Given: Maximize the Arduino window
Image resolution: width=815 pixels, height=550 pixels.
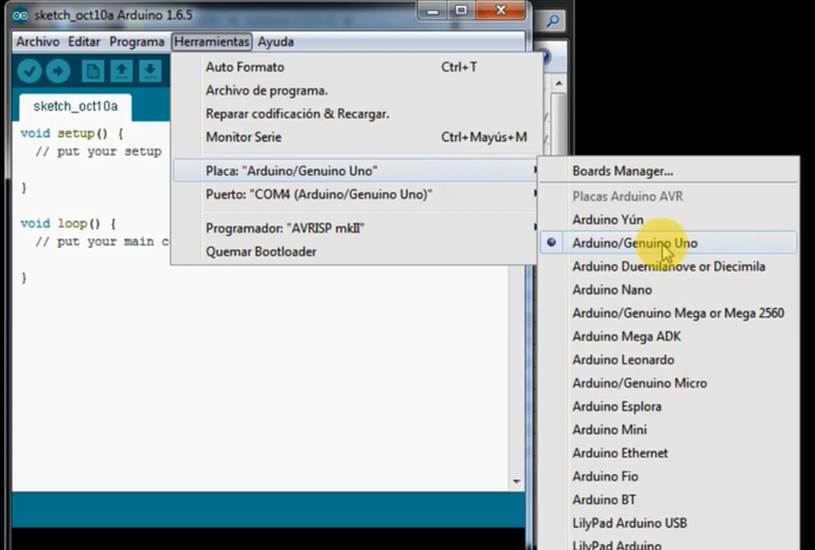Looking at the screenshot, I should point(461,10).
